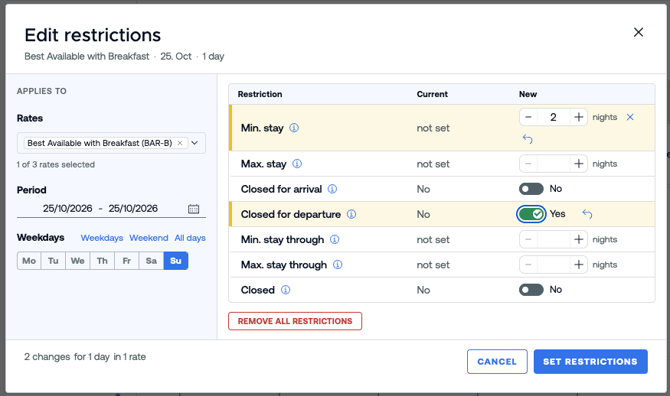This screenshot has width=670, height=396.
Task: Open info tooltip for Min. stay through
Action: pos(335,239)
